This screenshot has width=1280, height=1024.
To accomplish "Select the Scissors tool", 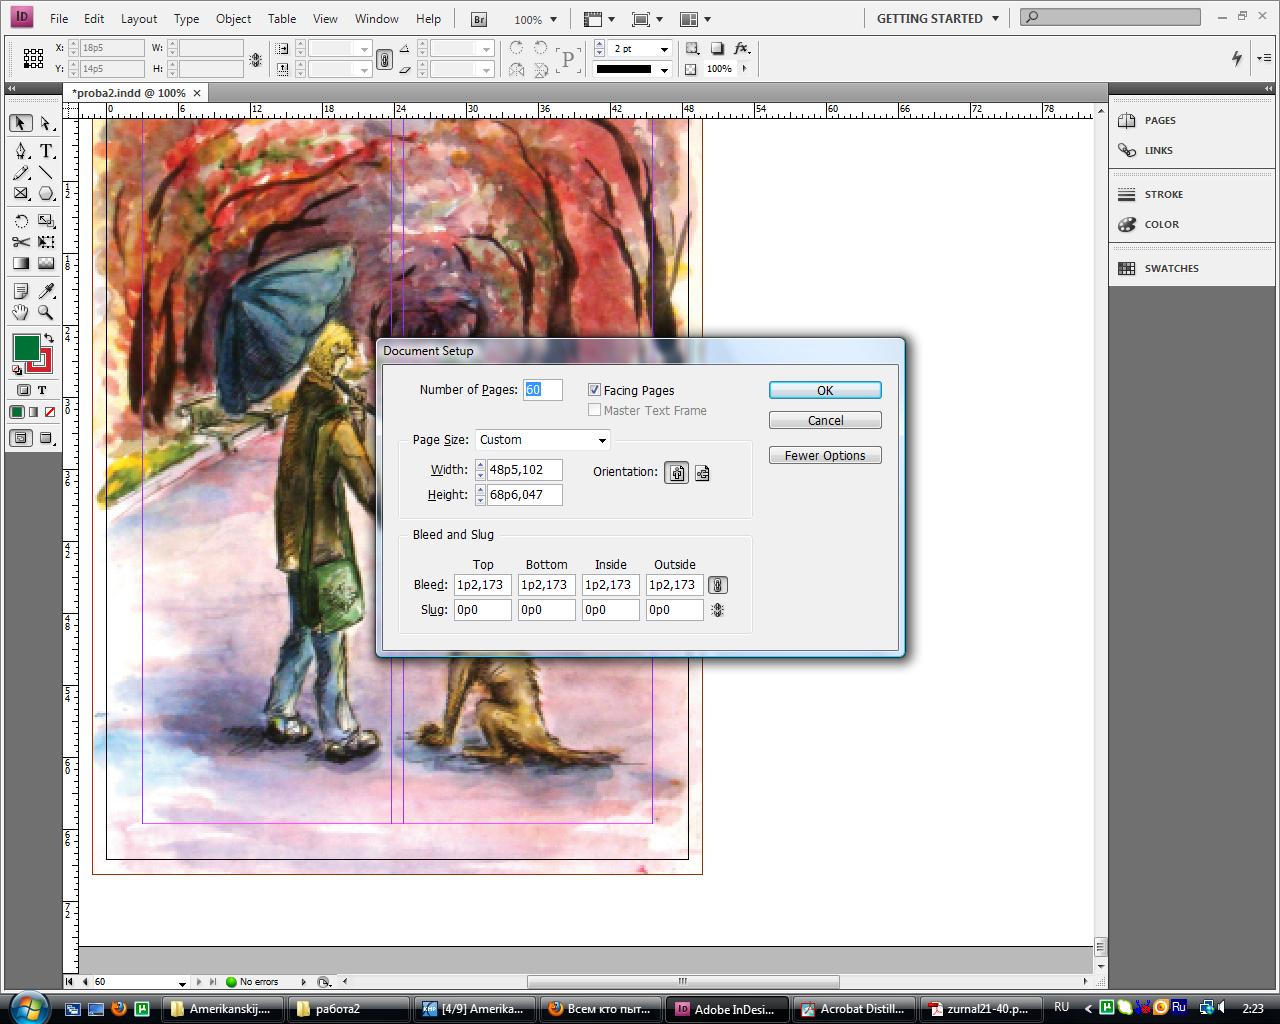I will click(x=21, y=242).
